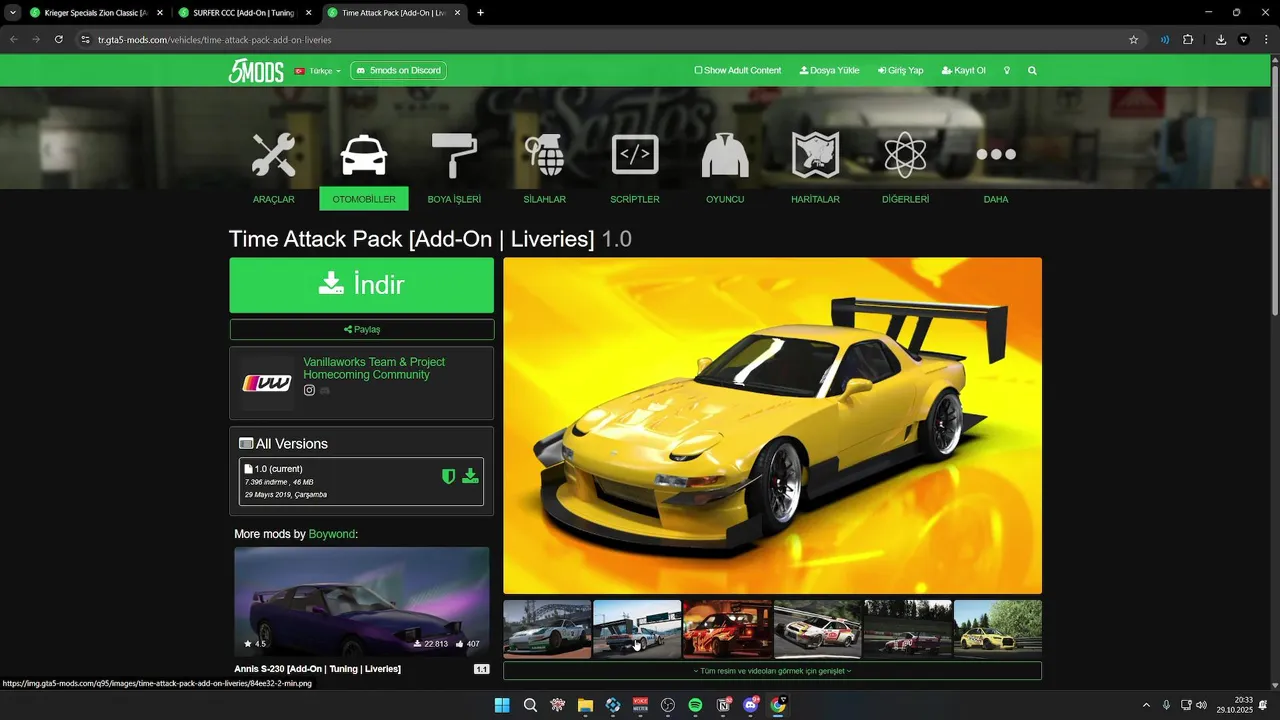The image size is (1280, 720).
Task: Open Windows search from the taskbar
Action: coord(530,705)
